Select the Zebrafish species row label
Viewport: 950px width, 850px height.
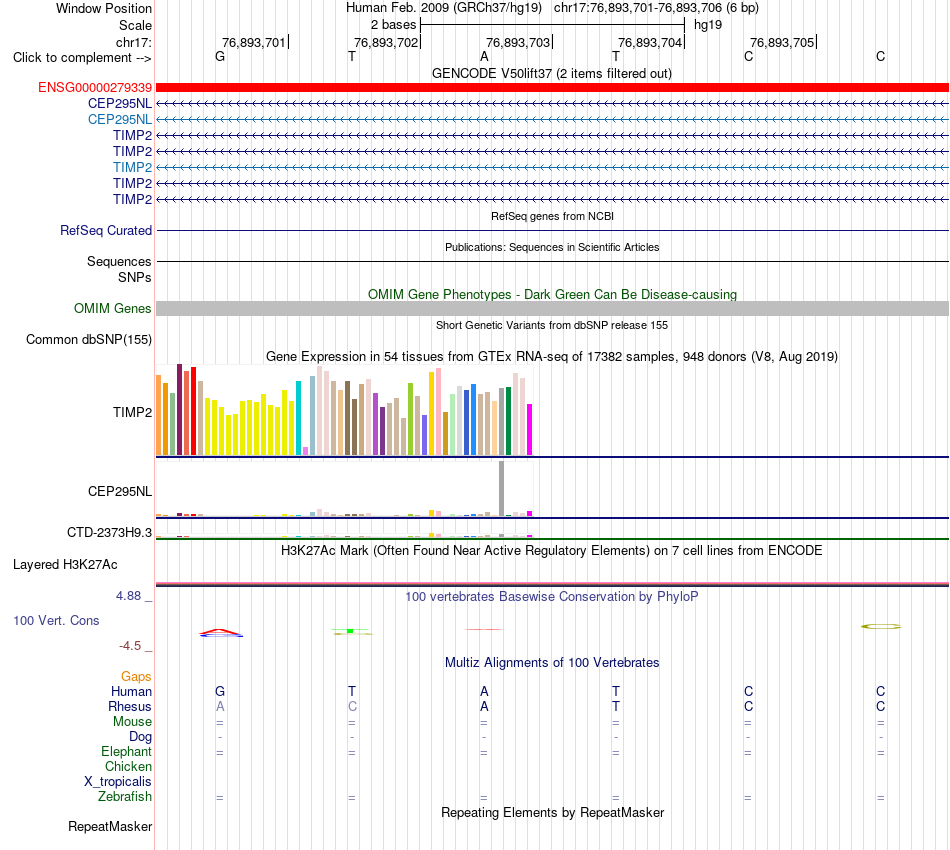(125, 797)
